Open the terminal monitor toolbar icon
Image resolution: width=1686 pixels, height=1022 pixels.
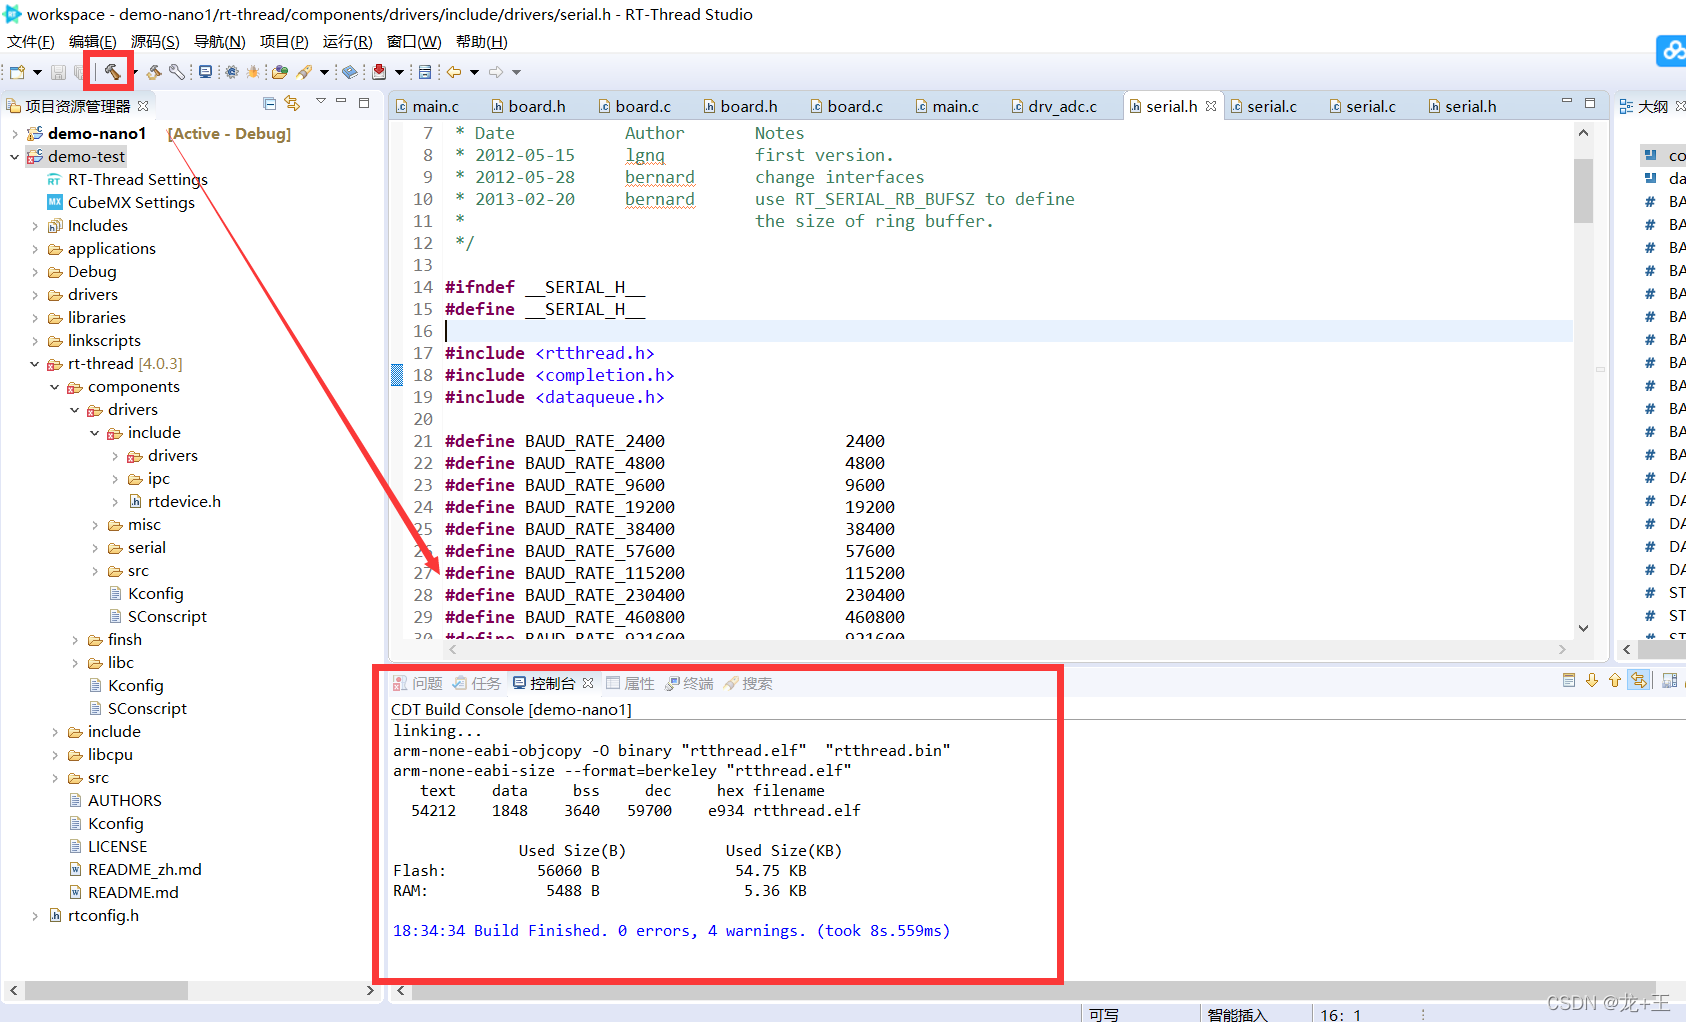point(205,72)
